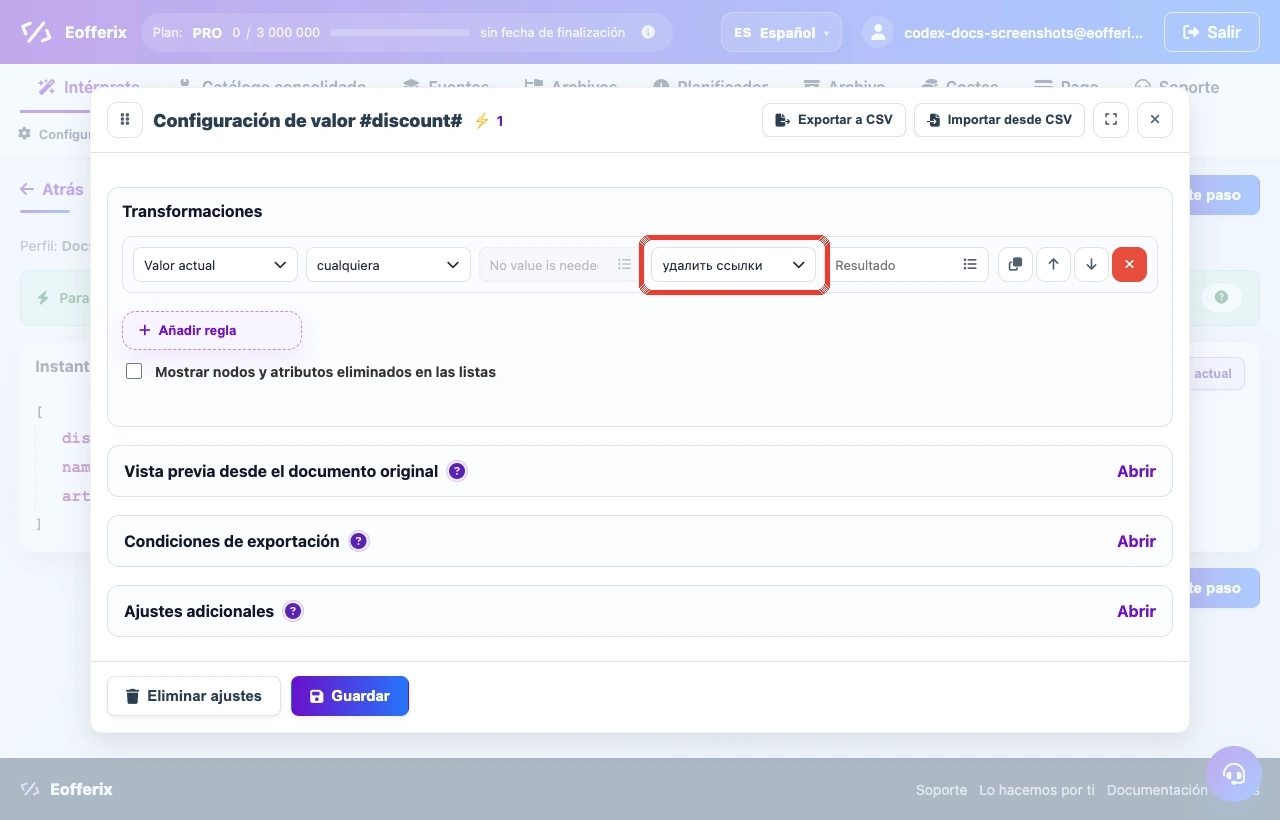Click the plan usage progress bar

[x=400, y=33]
